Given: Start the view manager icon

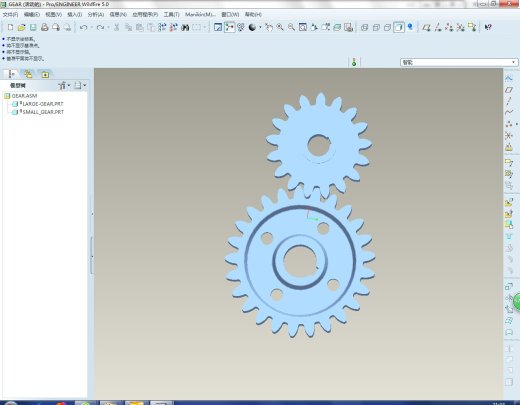Looking at the screenshot, I should 348,27.
